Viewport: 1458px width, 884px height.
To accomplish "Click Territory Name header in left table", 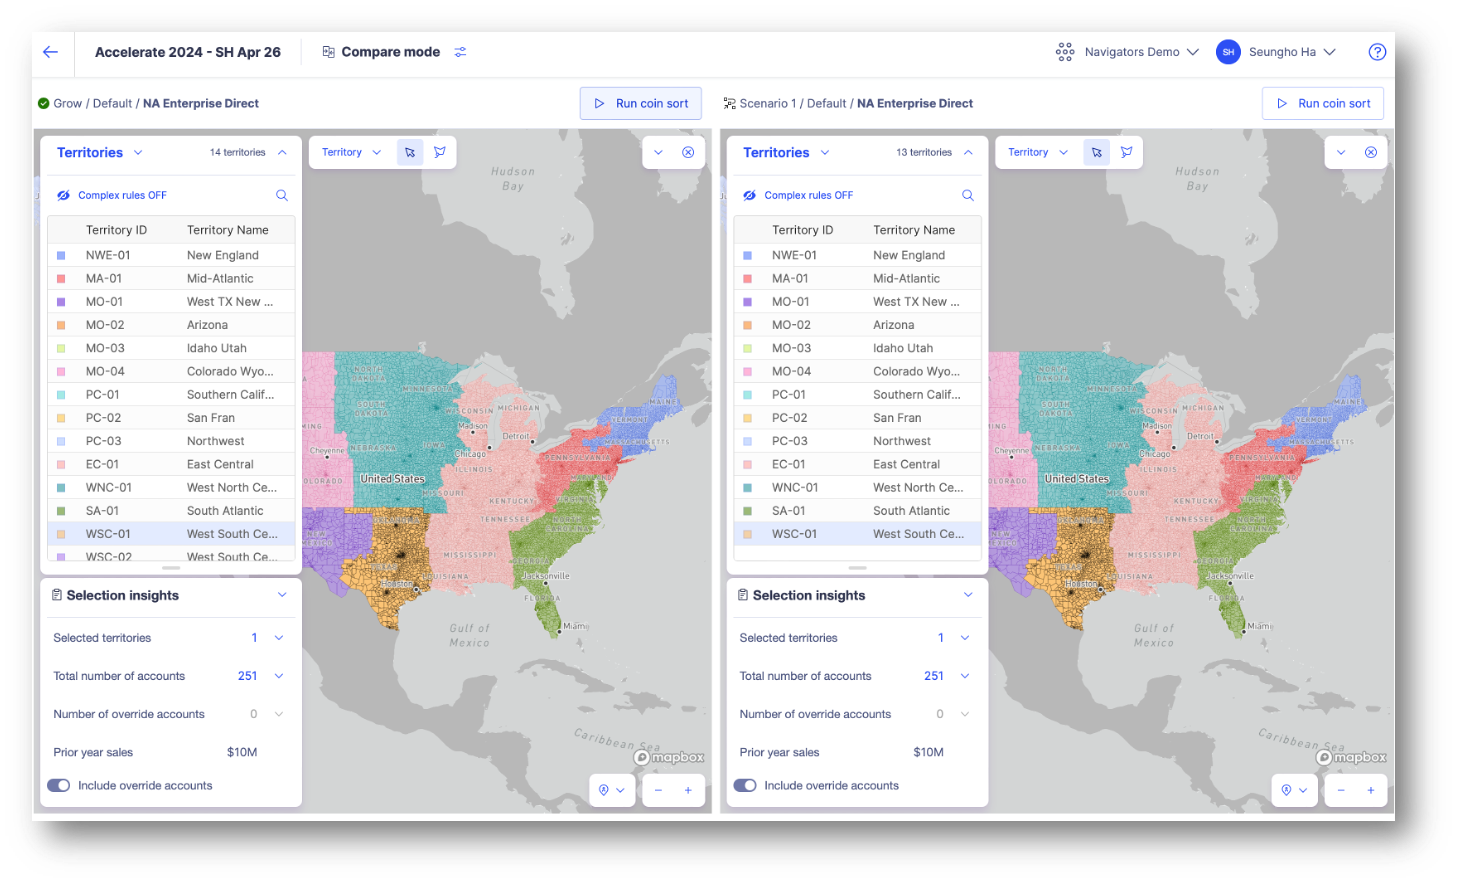I will point(227,230).
